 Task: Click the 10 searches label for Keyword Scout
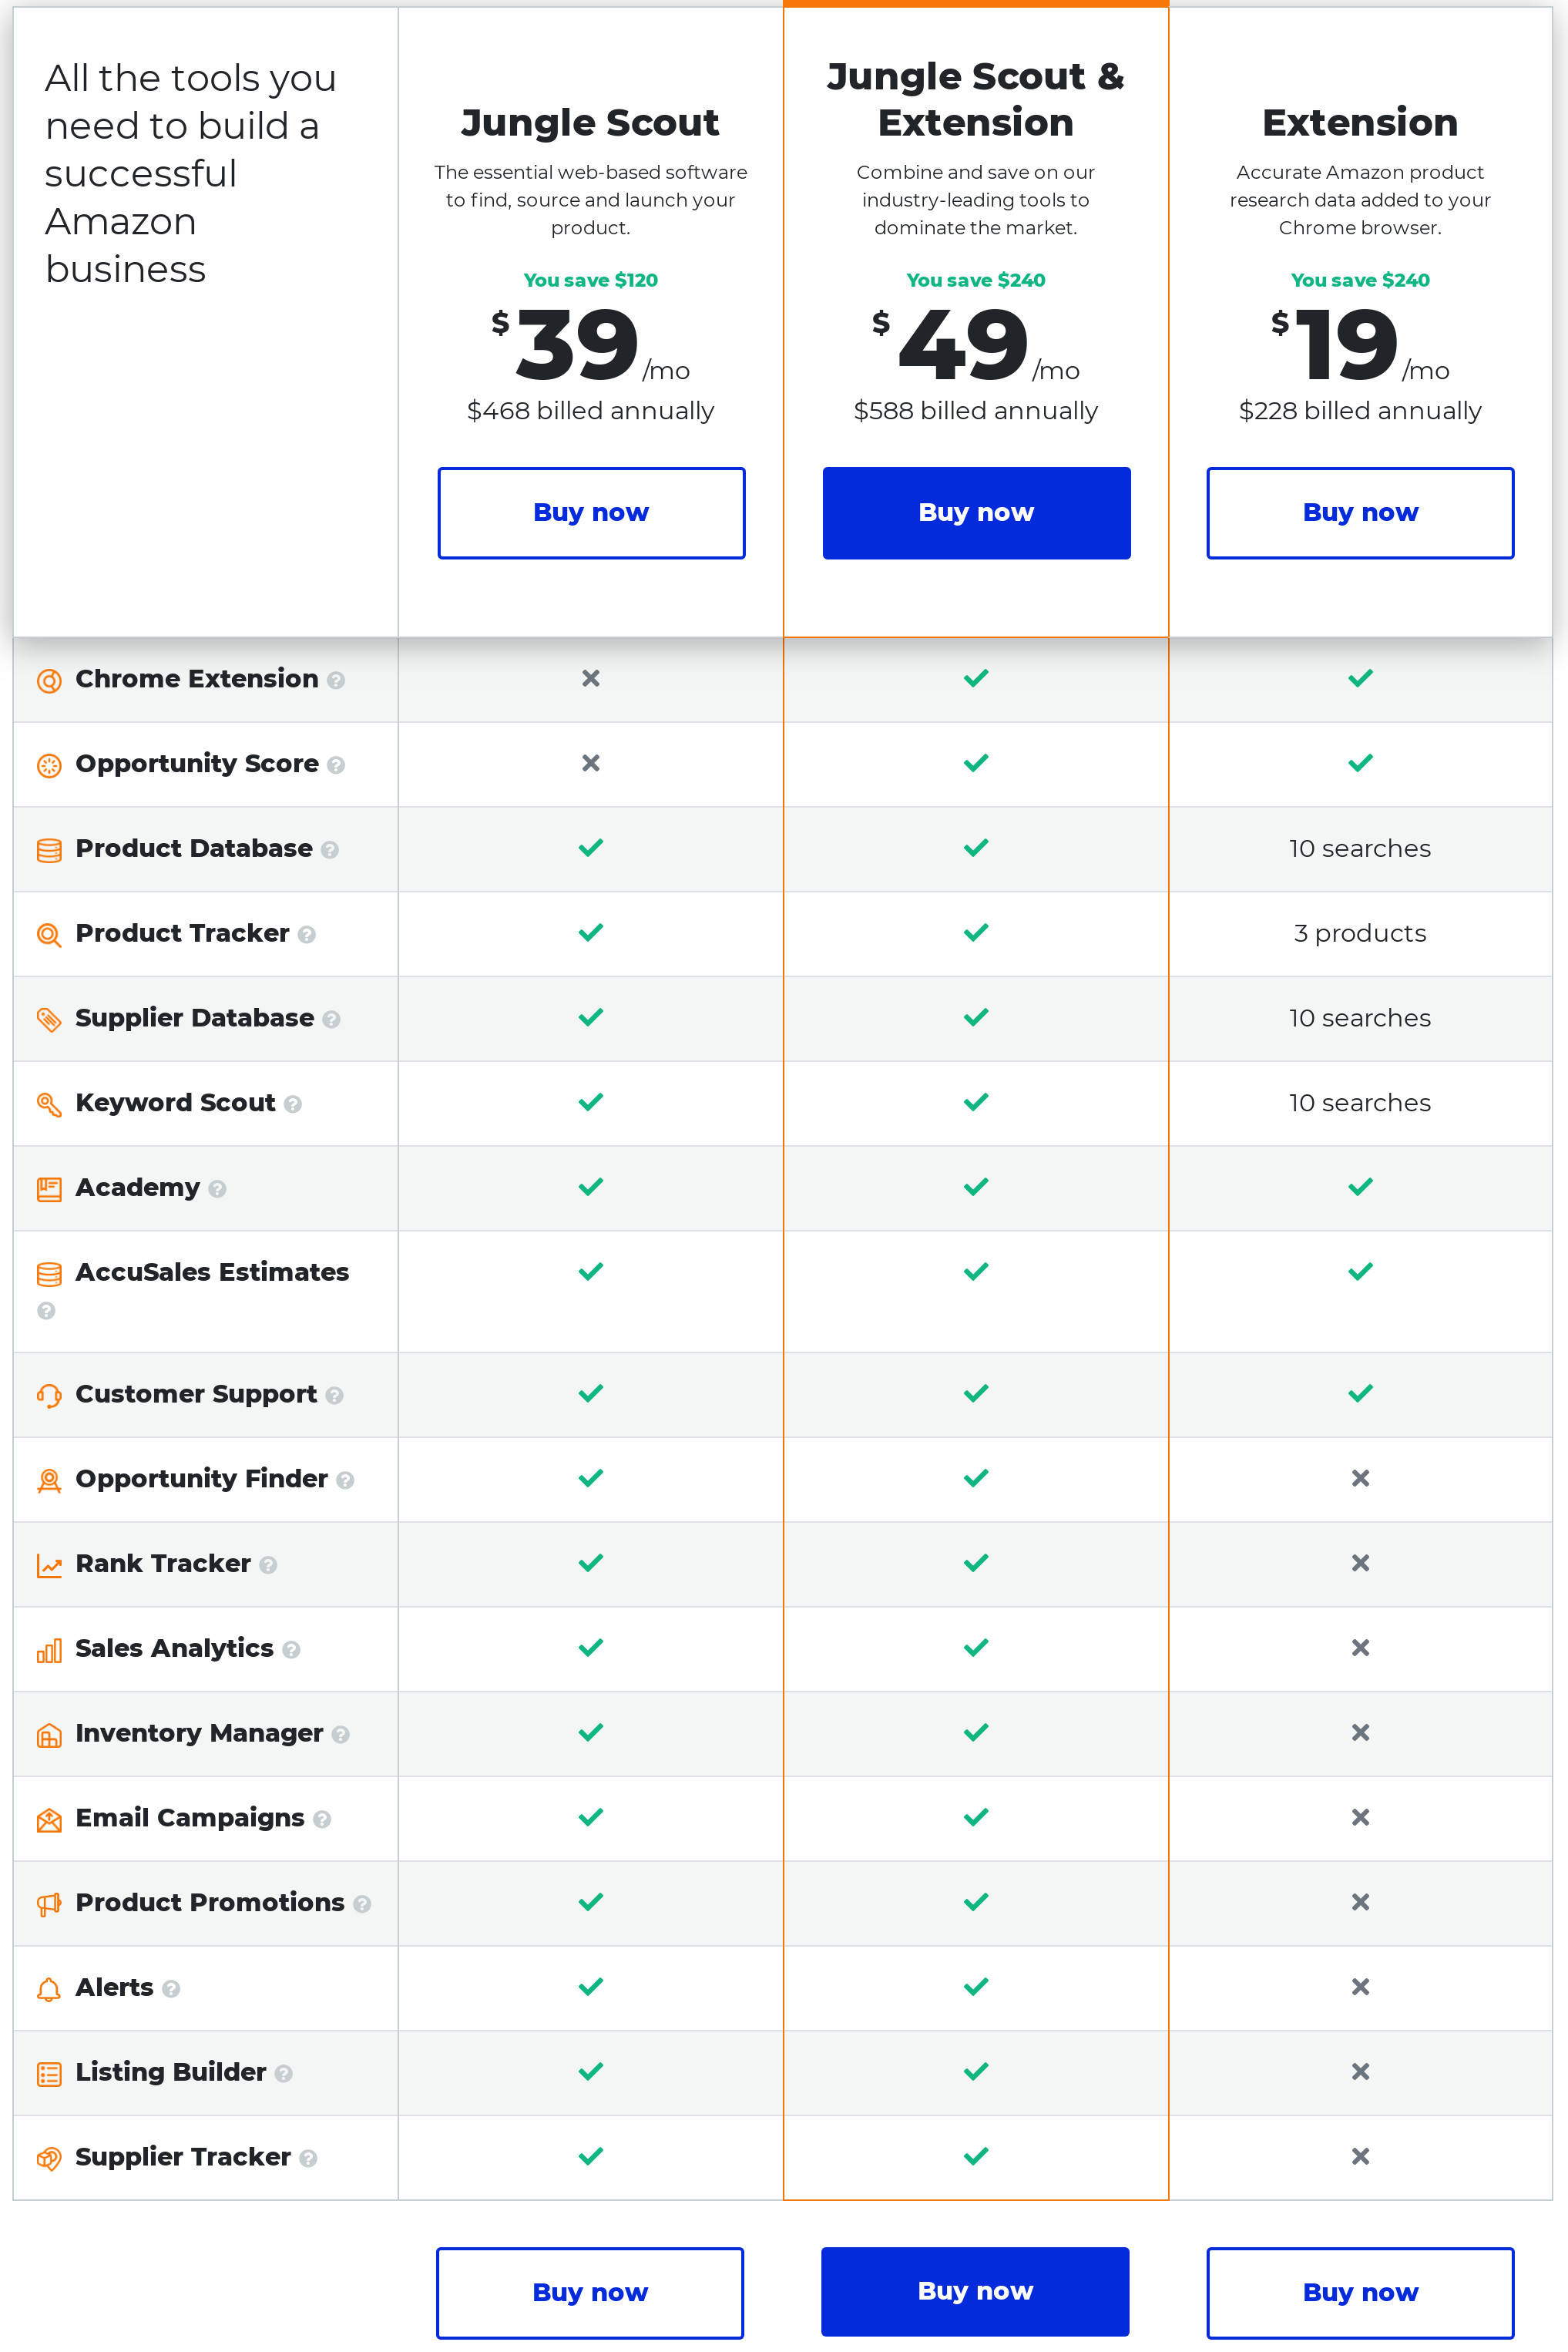coord(1360,1103)
